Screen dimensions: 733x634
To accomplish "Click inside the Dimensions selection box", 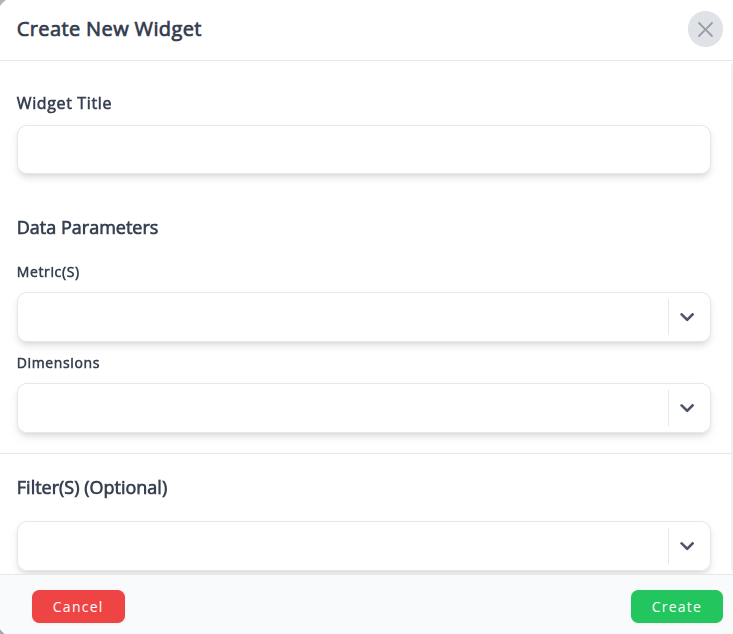I will (340, 408).
